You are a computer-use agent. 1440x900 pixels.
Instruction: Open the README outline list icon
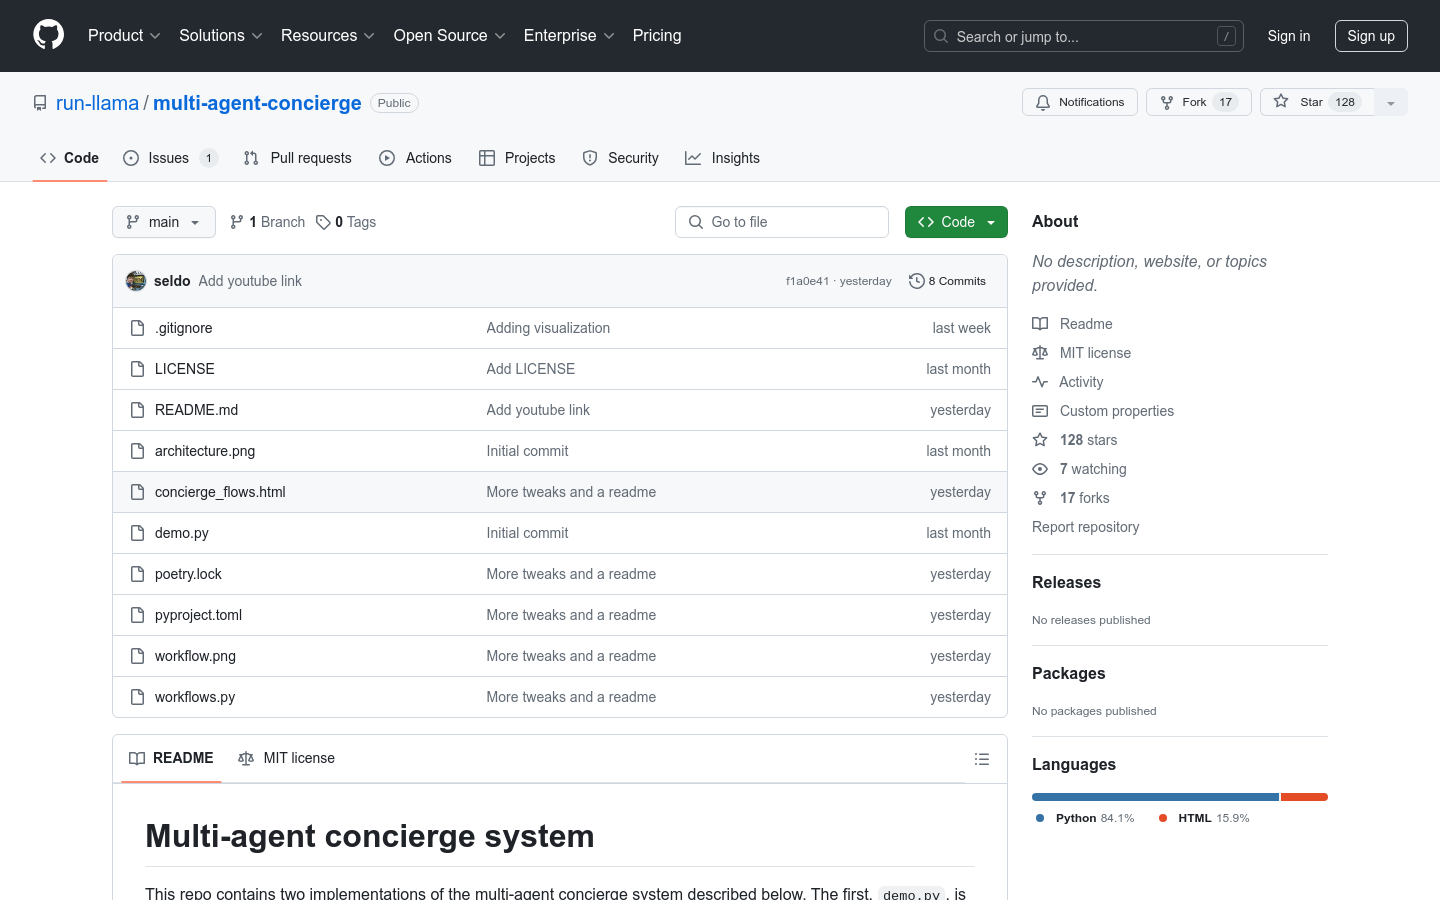982,759
